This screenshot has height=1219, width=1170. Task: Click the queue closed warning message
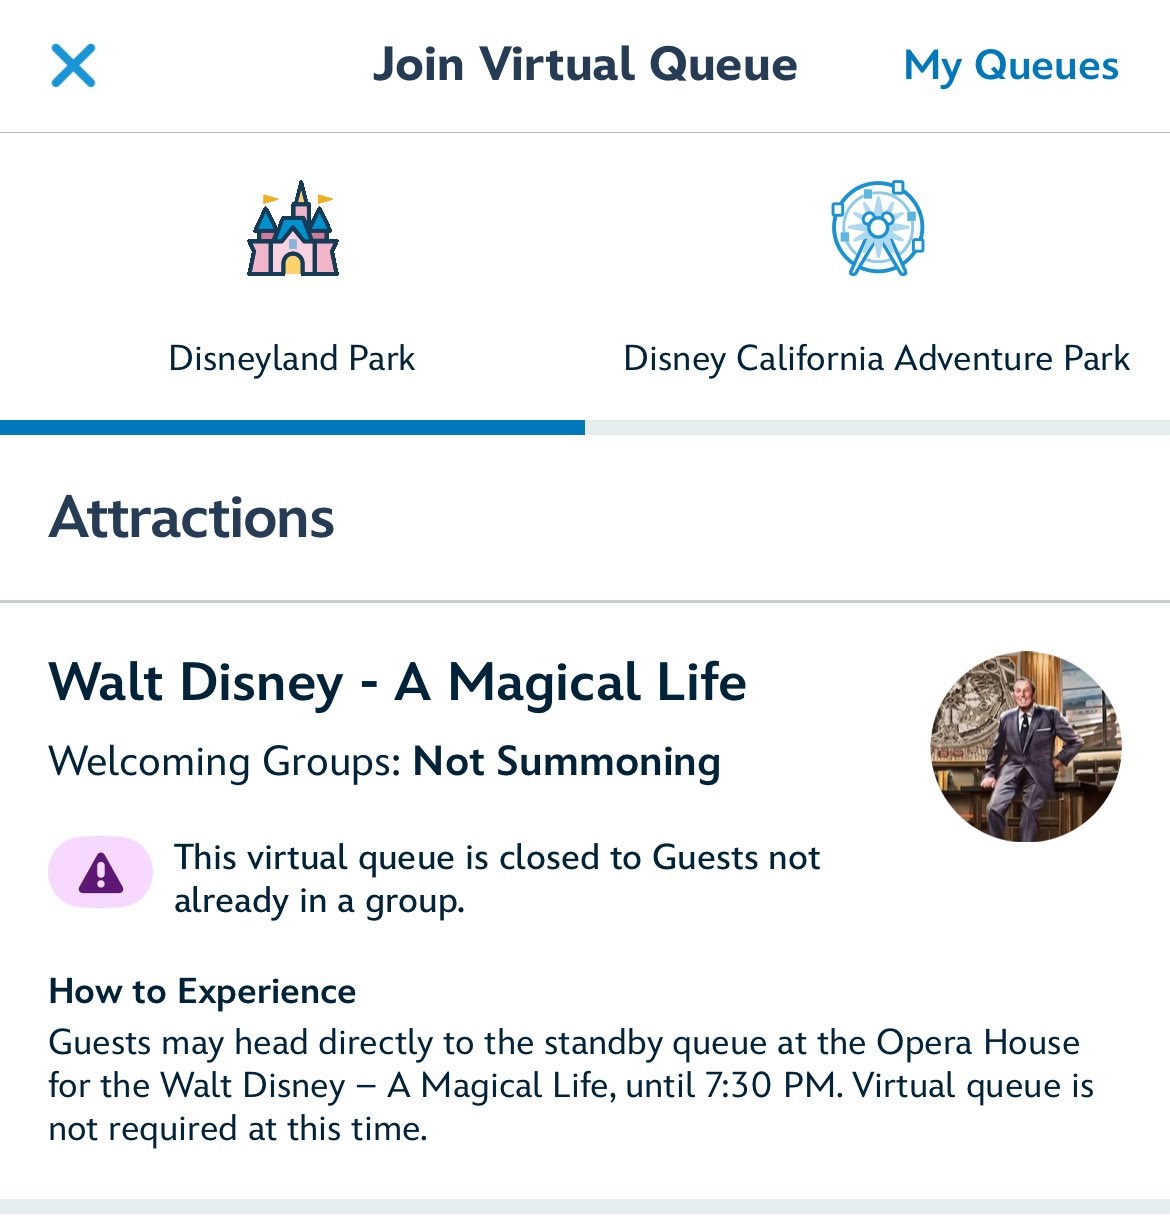click(x=496, y=878)
